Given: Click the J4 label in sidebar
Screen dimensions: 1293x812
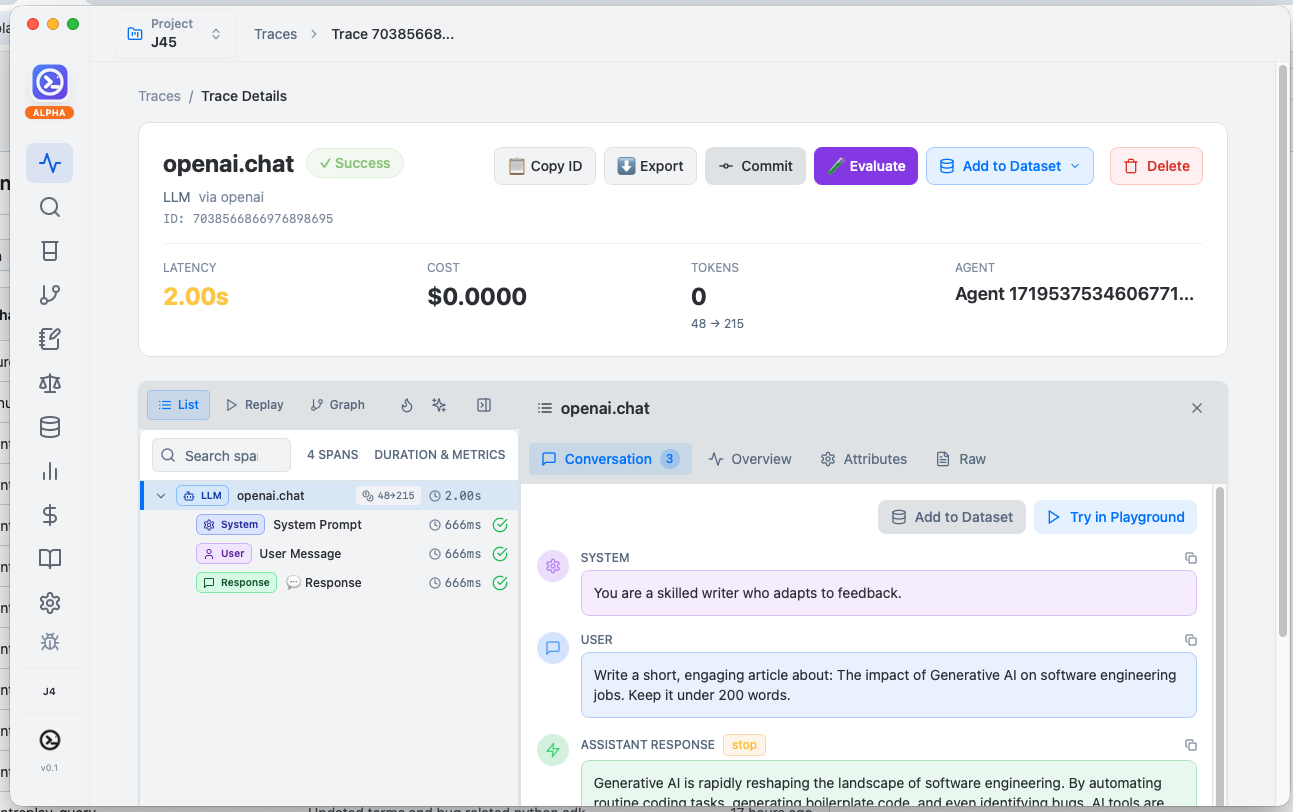Looking at the screenshot, I should coord(49,691).
